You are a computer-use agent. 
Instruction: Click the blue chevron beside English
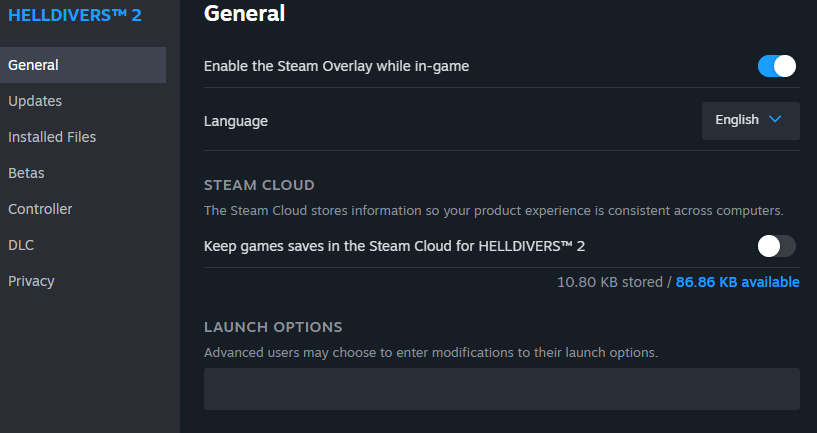coord(775,120)
